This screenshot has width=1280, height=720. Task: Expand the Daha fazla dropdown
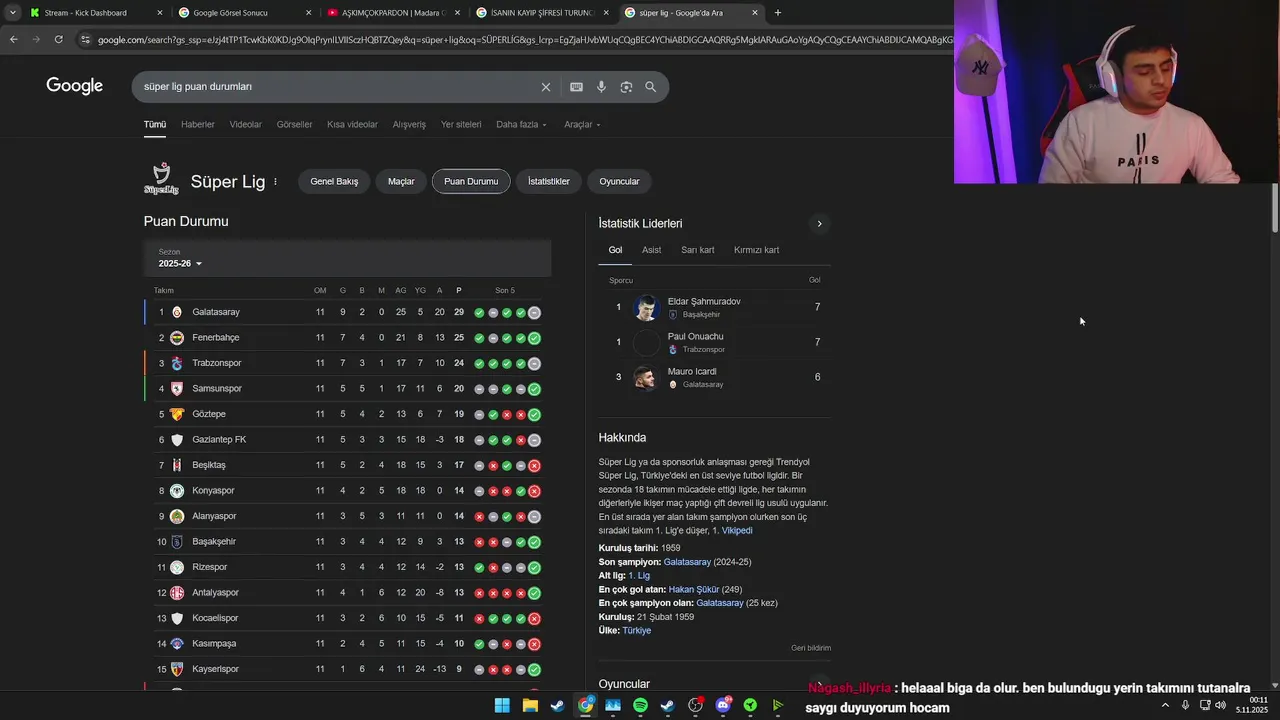pyautogui.click(x=521, y=125)
